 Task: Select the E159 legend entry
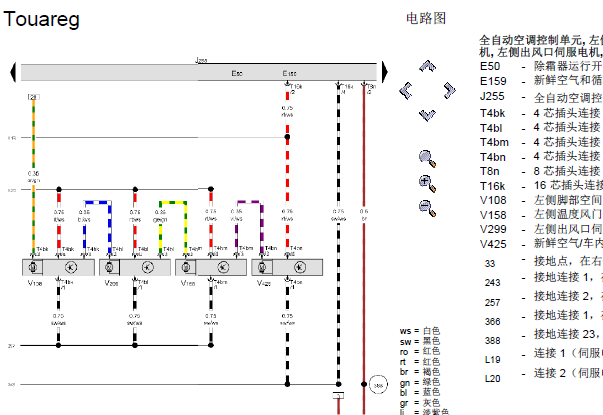[x=541, y=81]
